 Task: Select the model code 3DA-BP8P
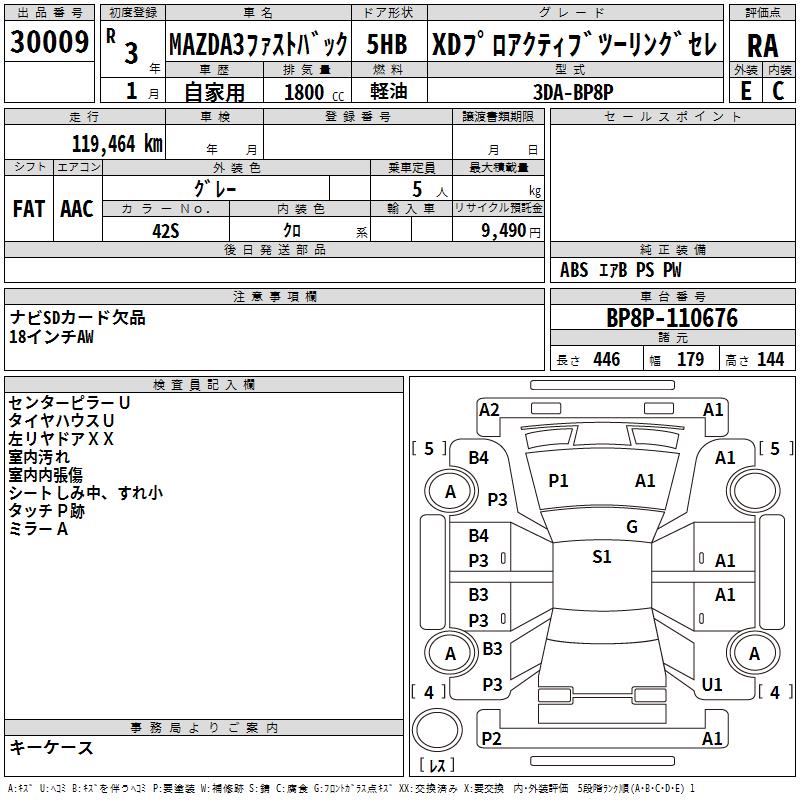point(573,92)
